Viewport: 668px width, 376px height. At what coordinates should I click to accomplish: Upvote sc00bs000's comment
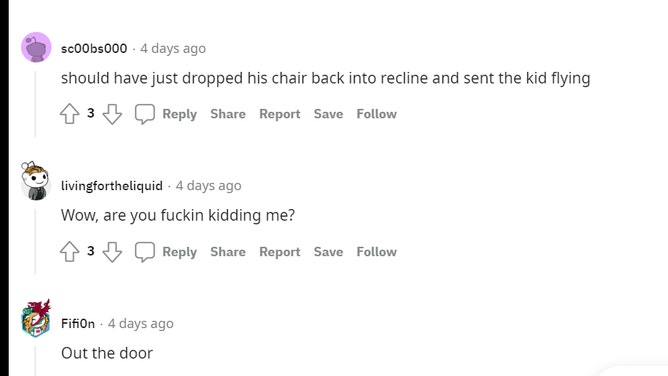pyautogui.click(x=69, y=114)
